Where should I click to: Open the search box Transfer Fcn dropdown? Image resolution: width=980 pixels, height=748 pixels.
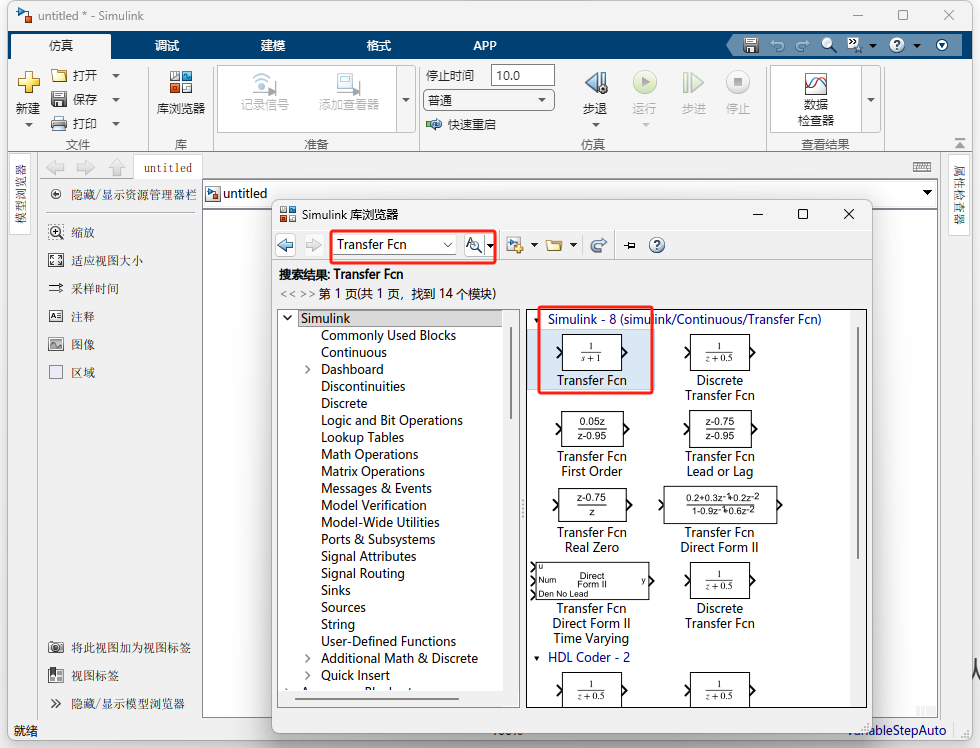pos(448,245)
